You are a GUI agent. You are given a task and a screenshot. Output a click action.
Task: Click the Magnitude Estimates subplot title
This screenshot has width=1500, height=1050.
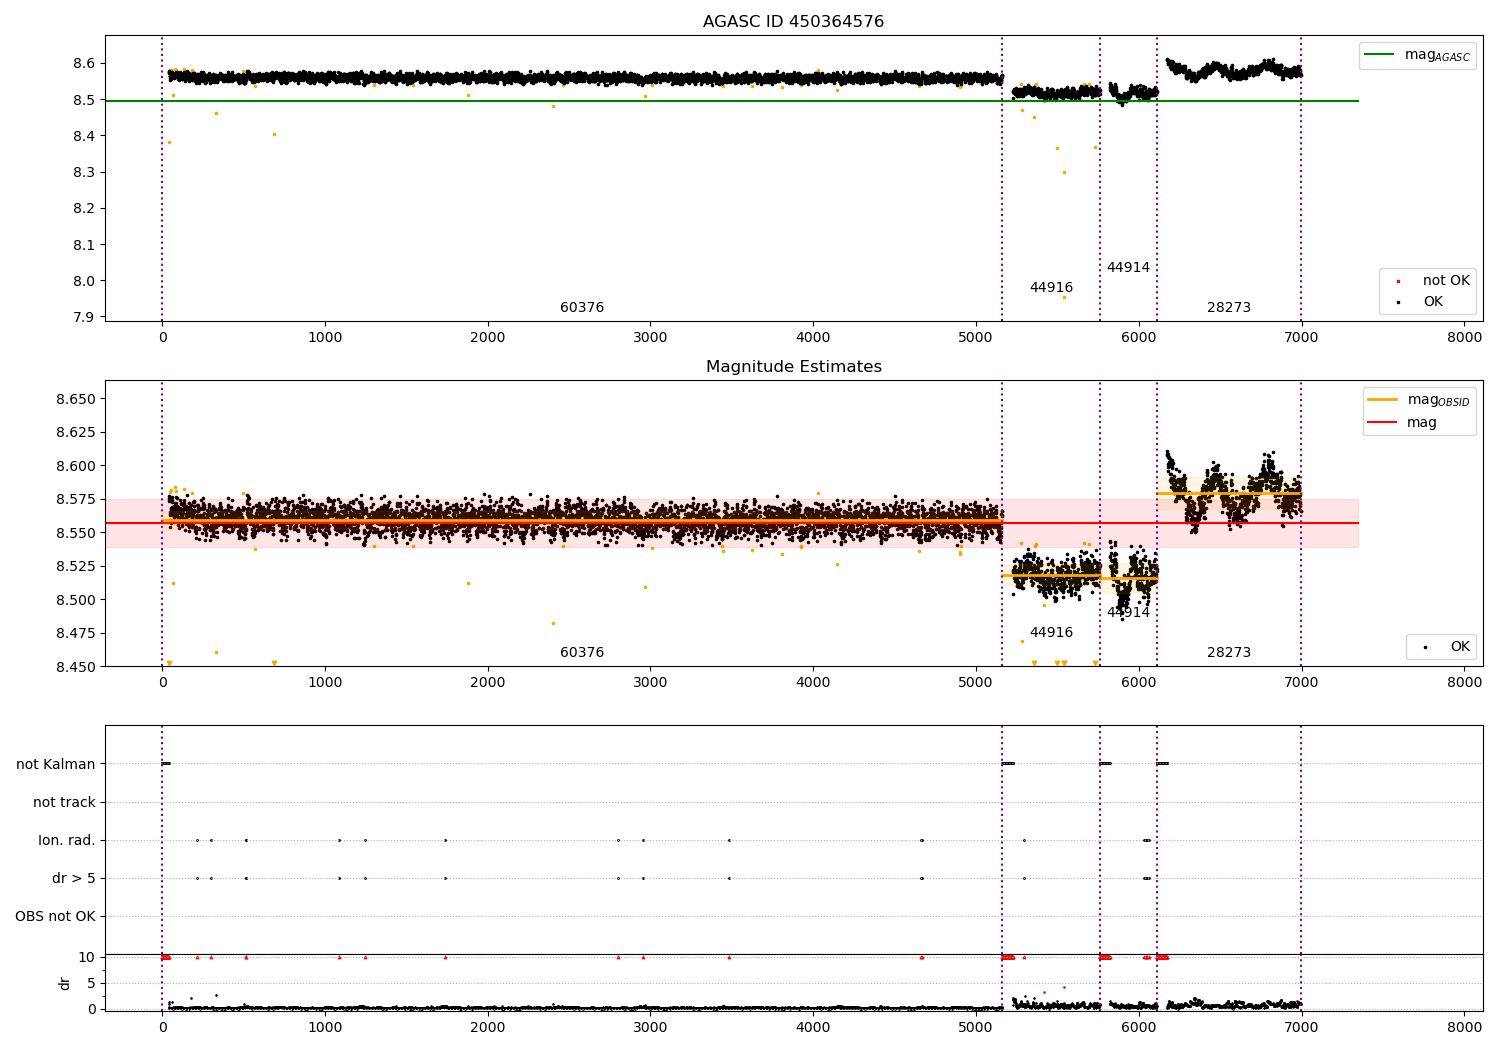tap(793, 367)
